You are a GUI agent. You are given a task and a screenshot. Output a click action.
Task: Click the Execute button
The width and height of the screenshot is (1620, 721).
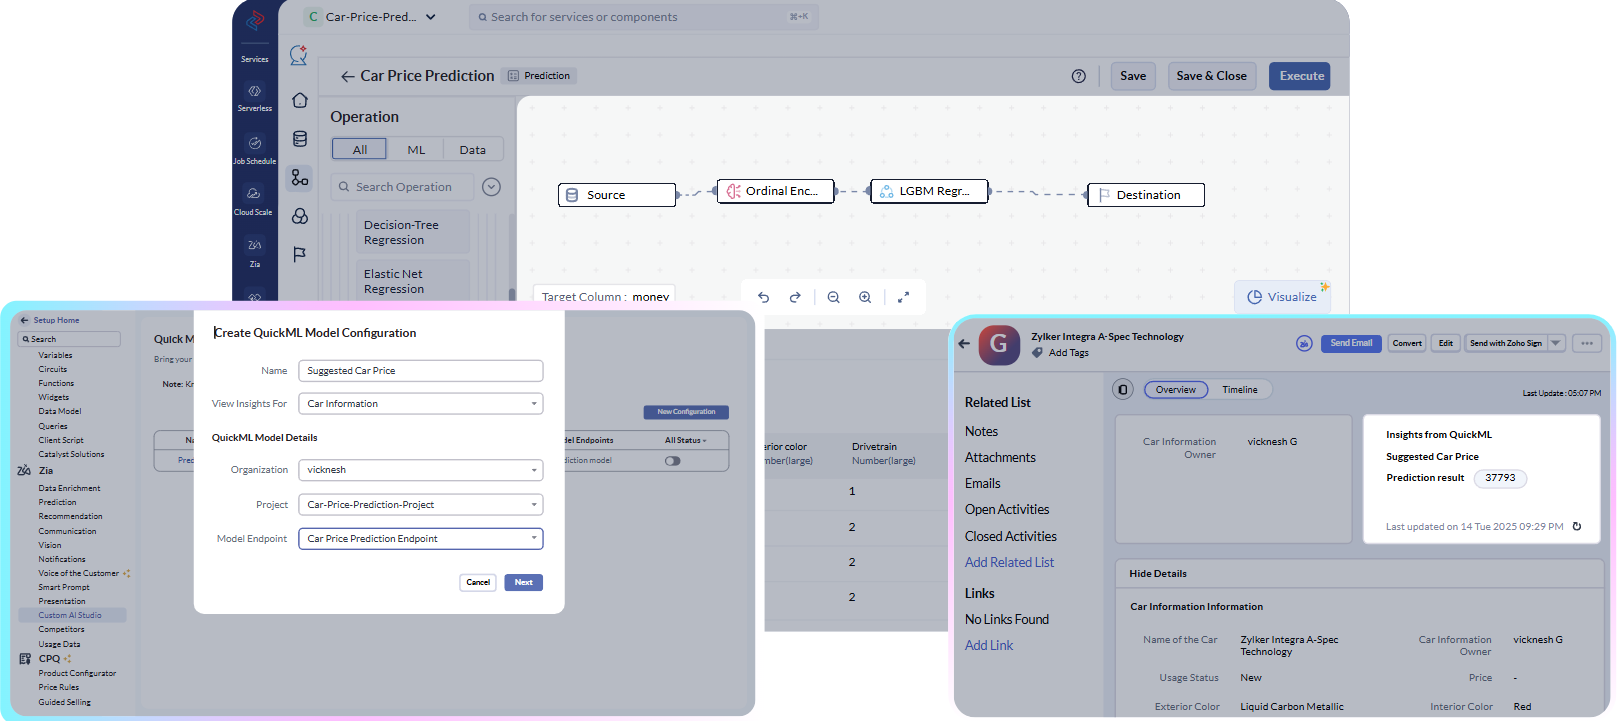point(1300,76)
